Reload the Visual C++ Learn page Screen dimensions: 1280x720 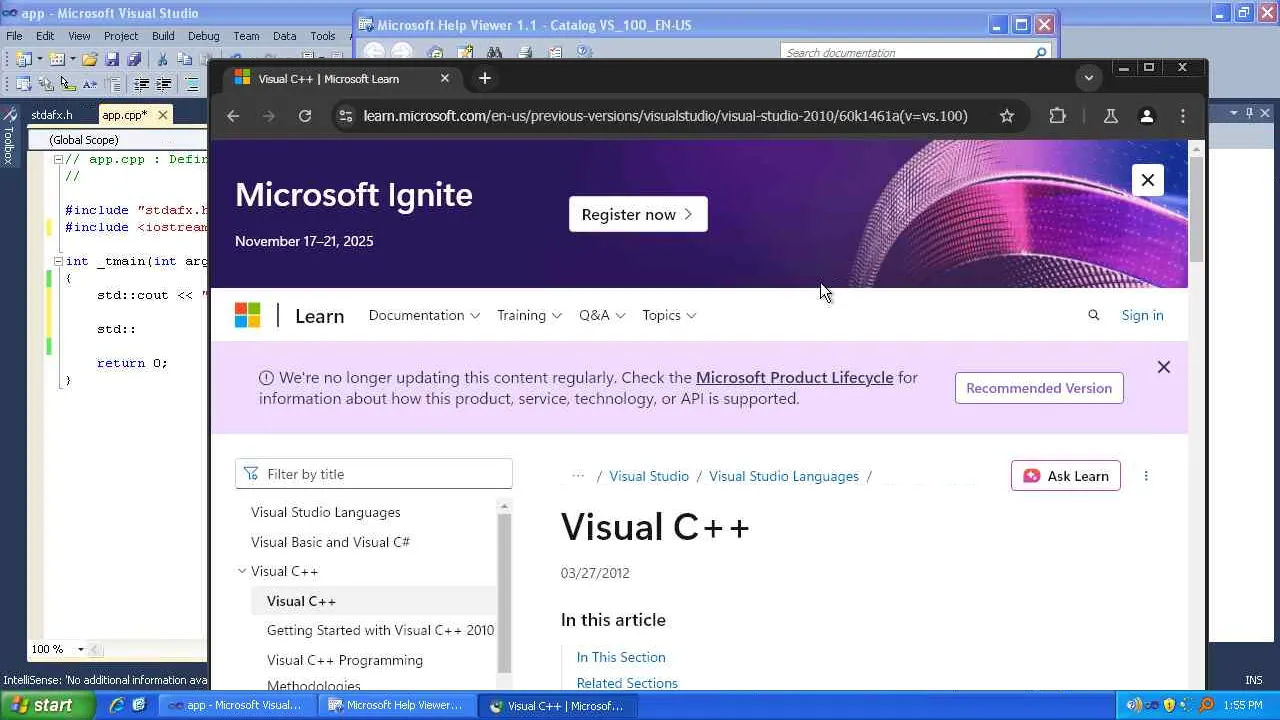[x=305, y=116]
